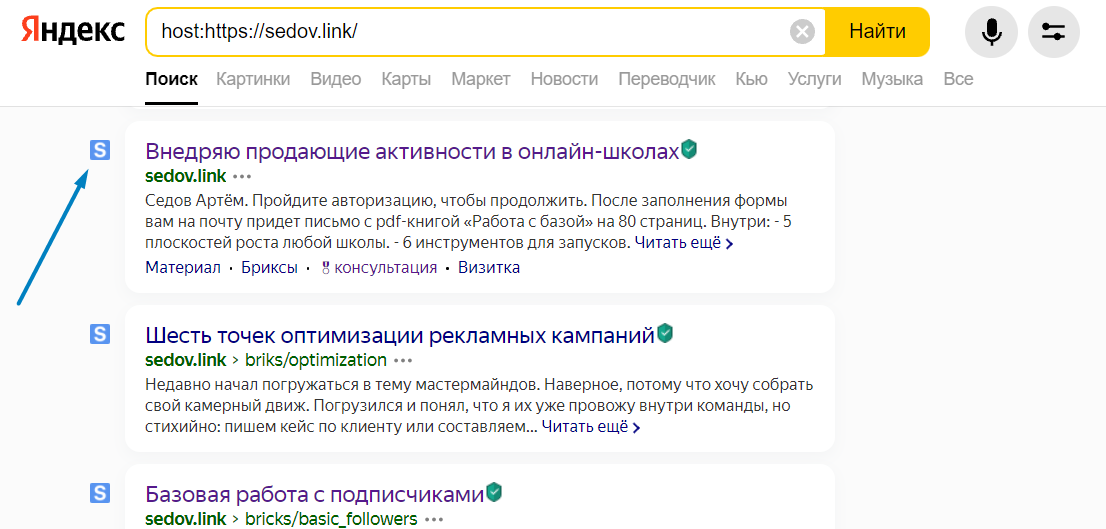Viewport: 1106px width, 529px height.
Task: Open the Кью tab
Action: click(751, 79)
